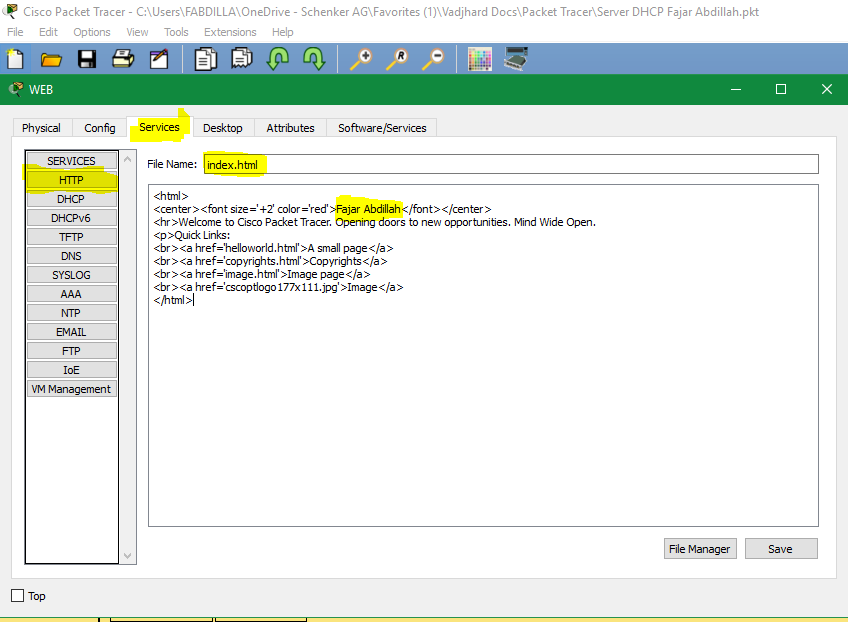Switch to the Software/Services tab

tap(382, 128)
